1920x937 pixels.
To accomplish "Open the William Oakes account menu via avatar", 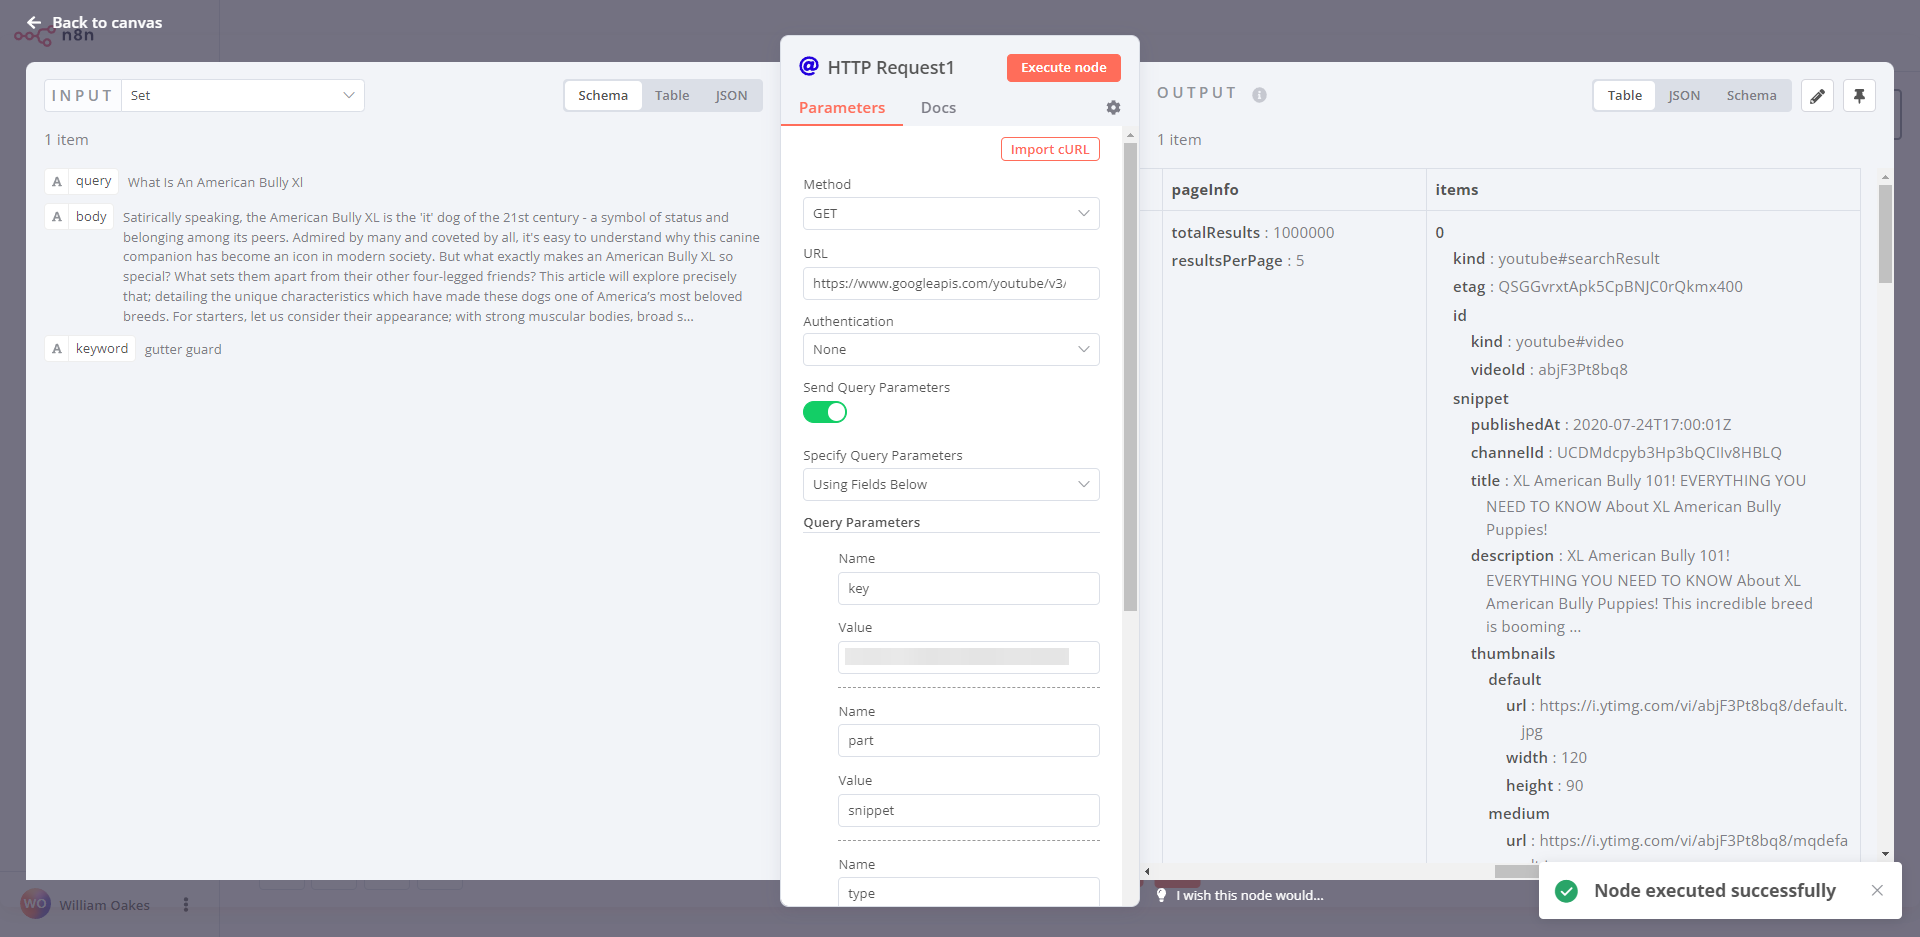I will coord(35,904).
